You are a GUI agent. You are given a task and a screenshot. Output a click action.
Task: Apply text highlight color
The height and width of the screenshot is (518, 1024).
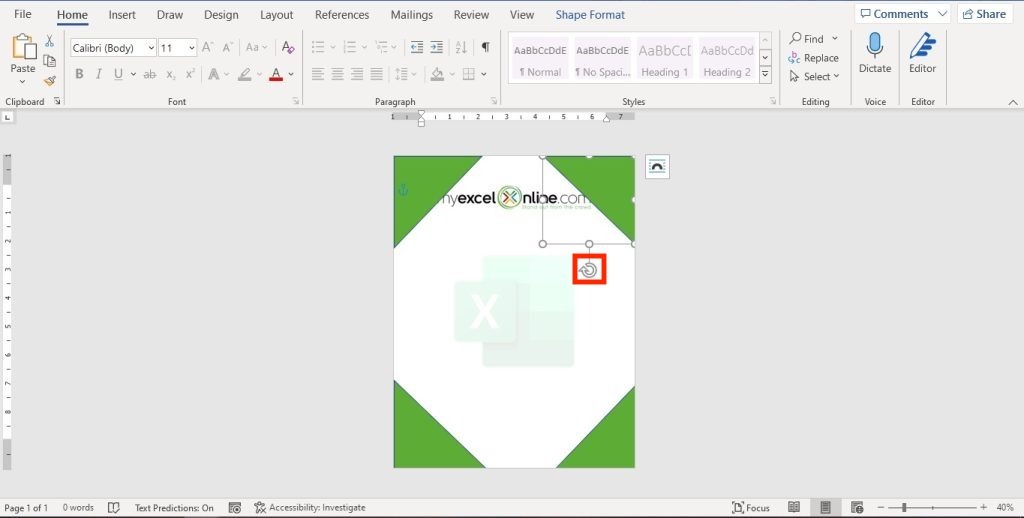[245, 74]
